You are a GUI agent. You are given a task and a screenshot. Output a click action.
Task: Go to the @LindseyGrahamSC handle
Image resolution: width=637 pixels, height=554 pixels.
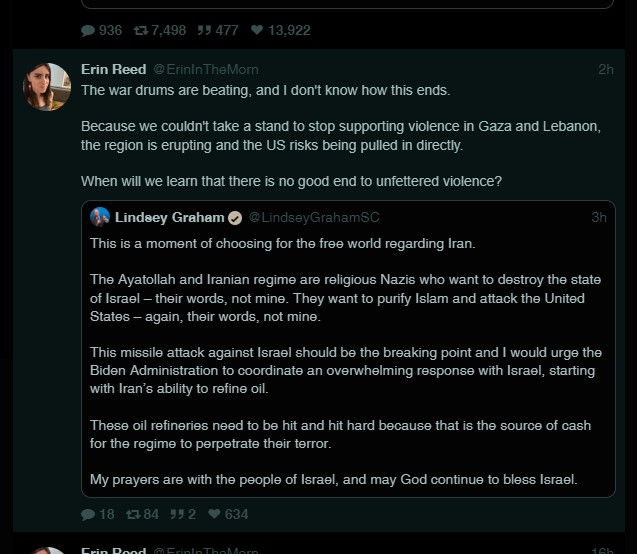(314, 218)
